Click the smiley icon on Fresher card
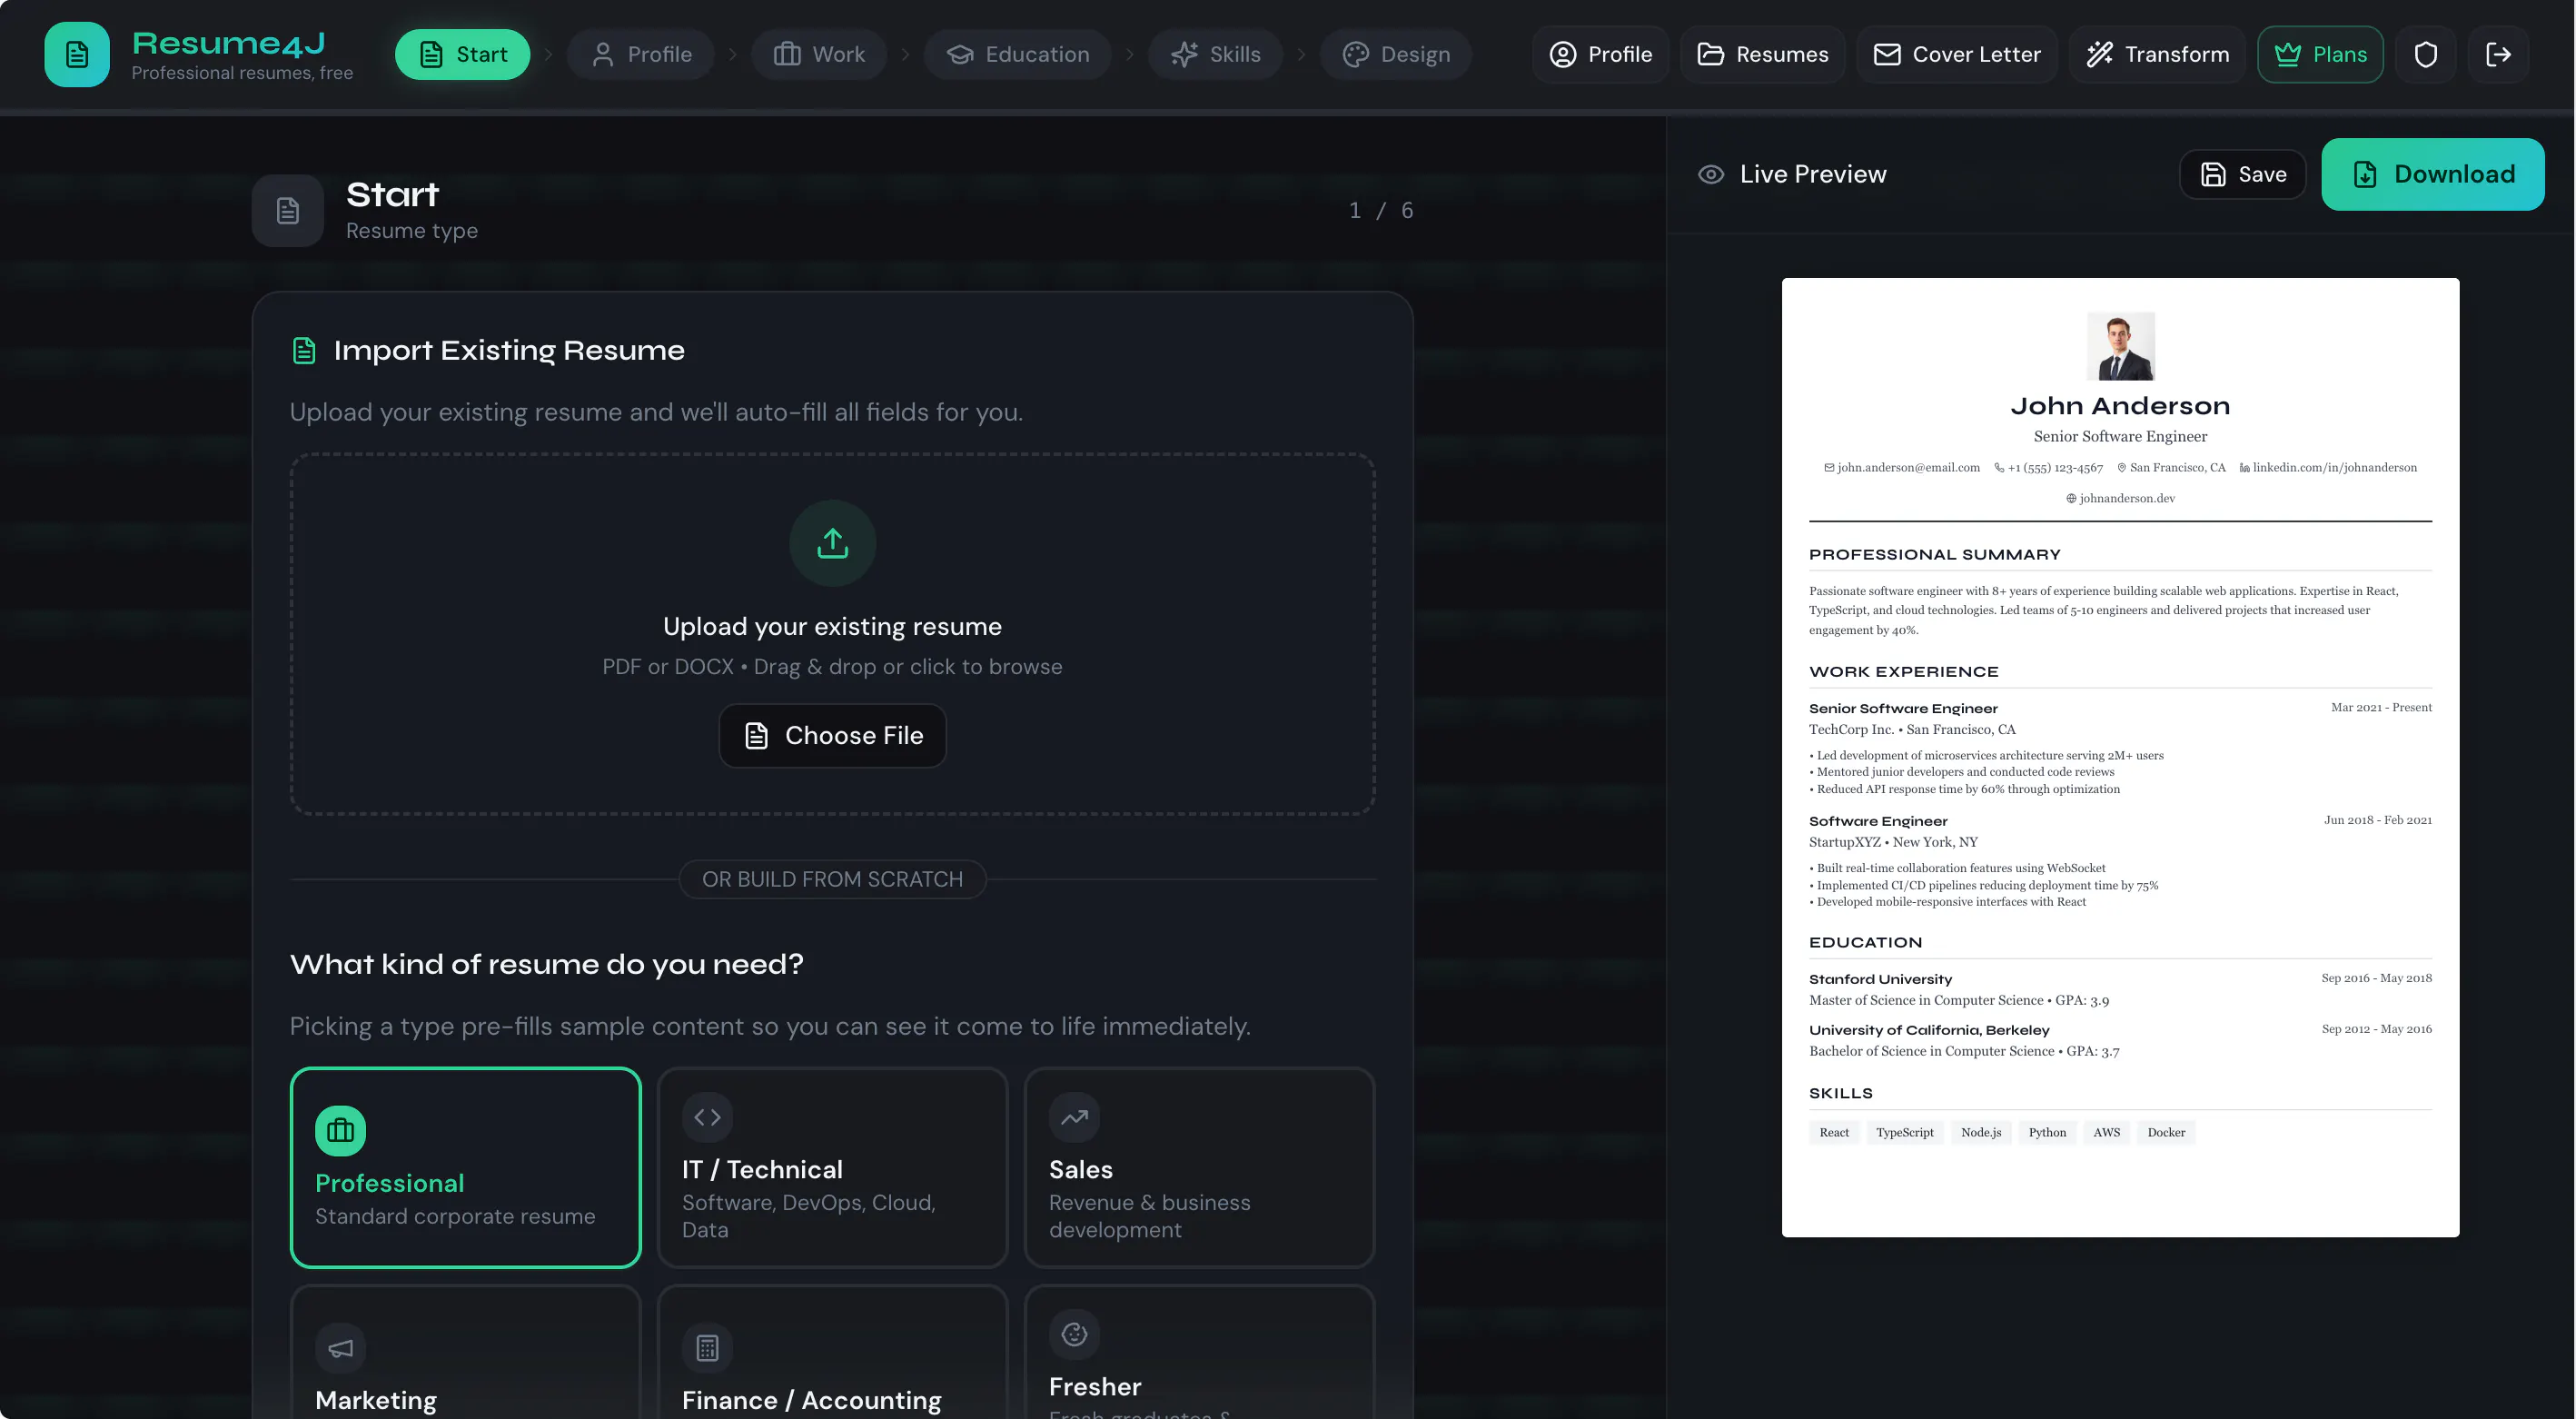This screenshot has width=2576, height=1419. tap(1074, 1334)
